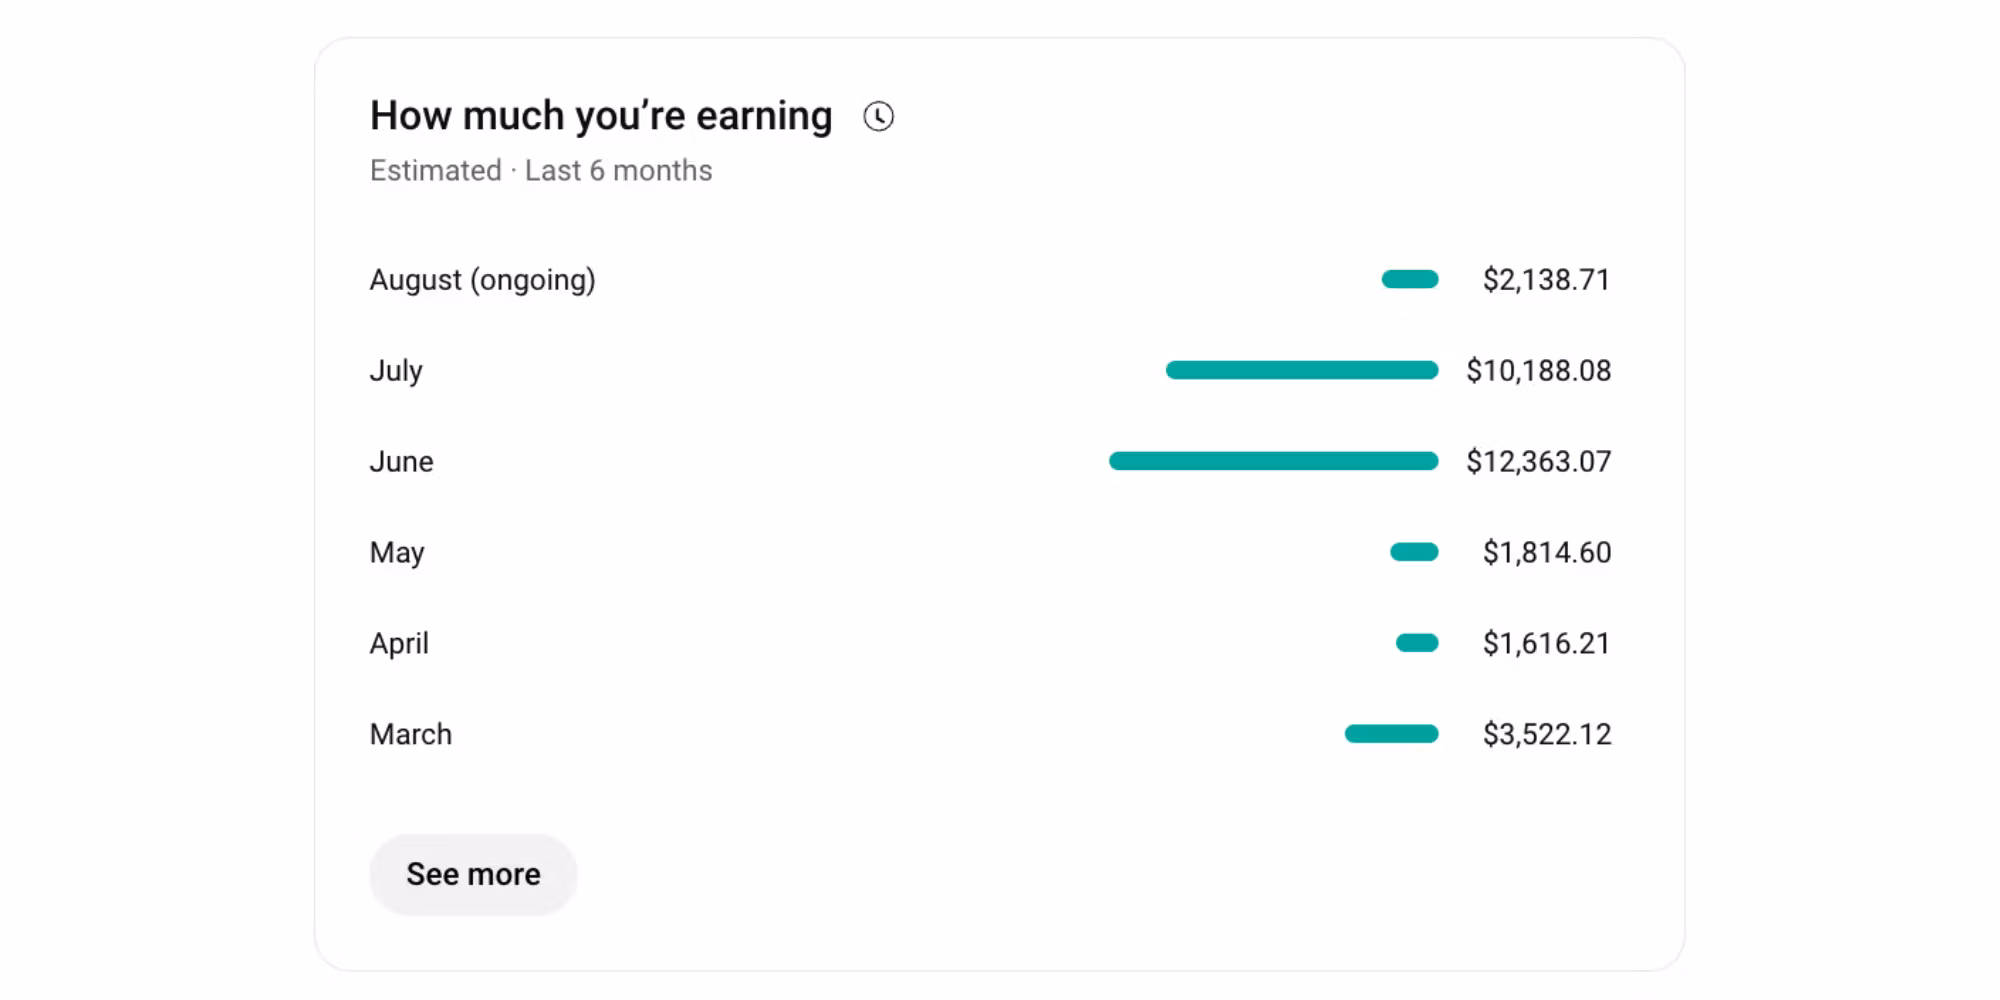Click May's short teal earnings bar
Image resolution: width=2000 pixels, height=1000 pixels.
point(1414,552)
